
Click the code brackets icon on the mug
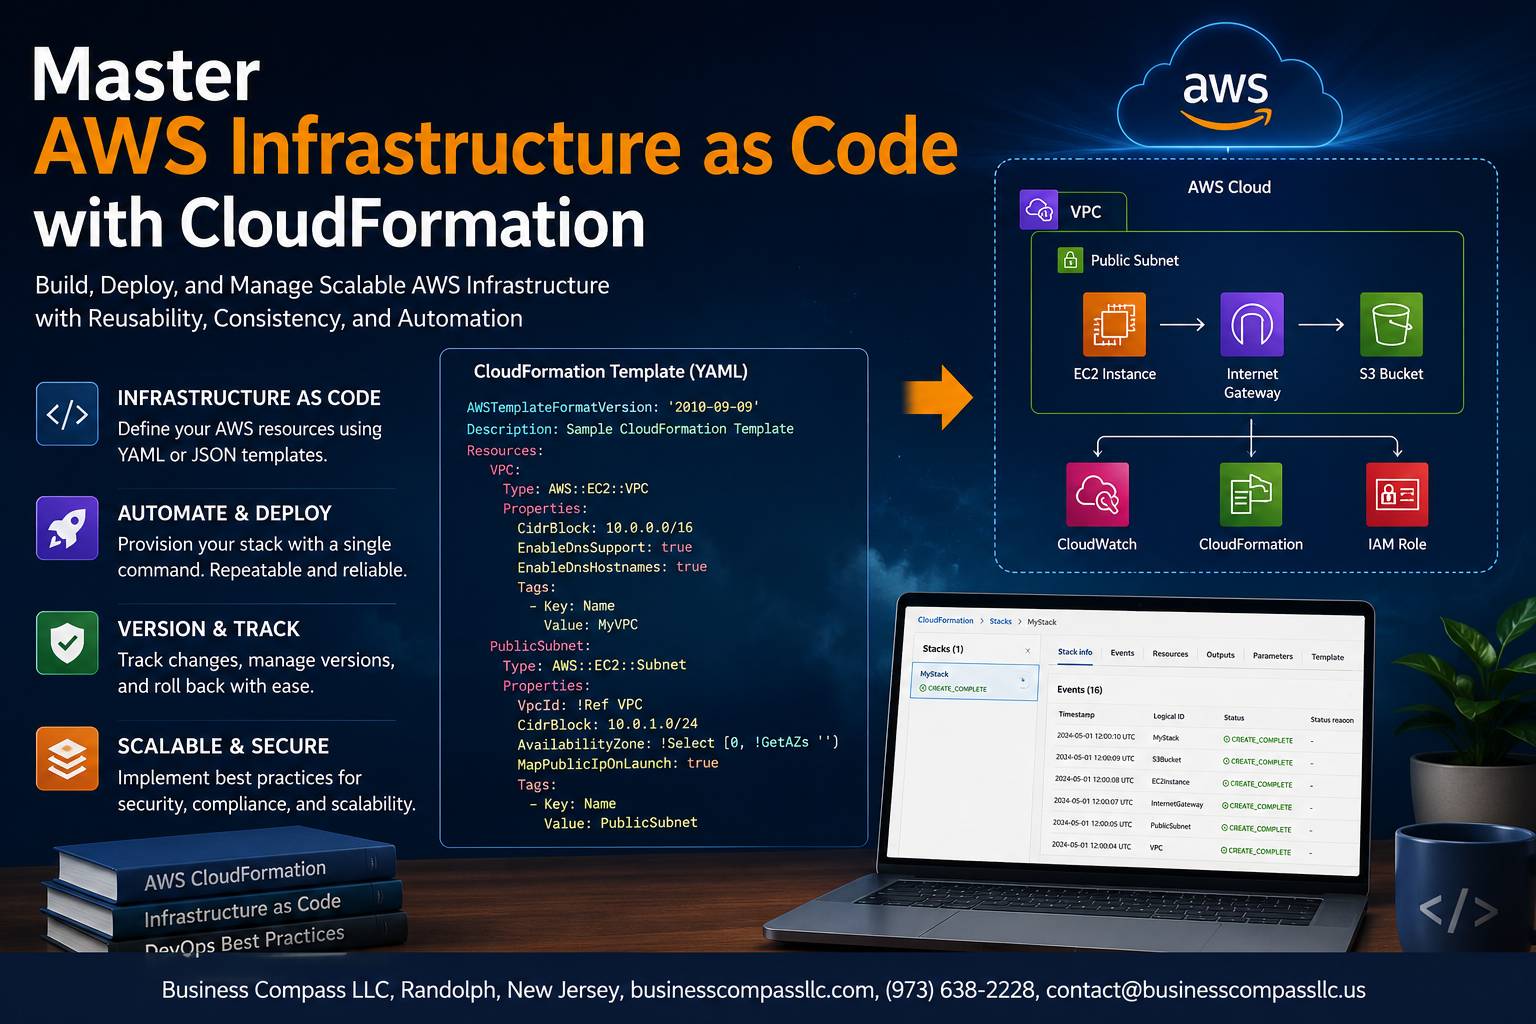[1458, 910]
